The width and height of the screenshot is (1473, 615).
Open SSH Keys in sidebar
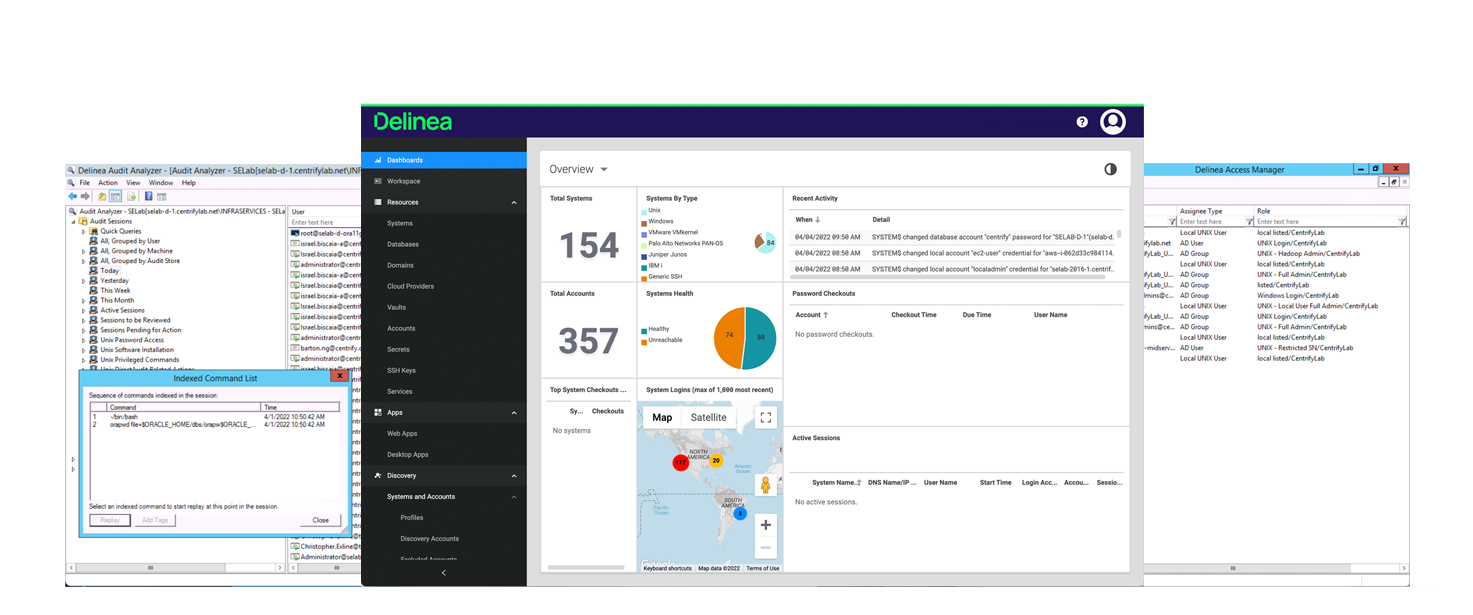point(401,370)
